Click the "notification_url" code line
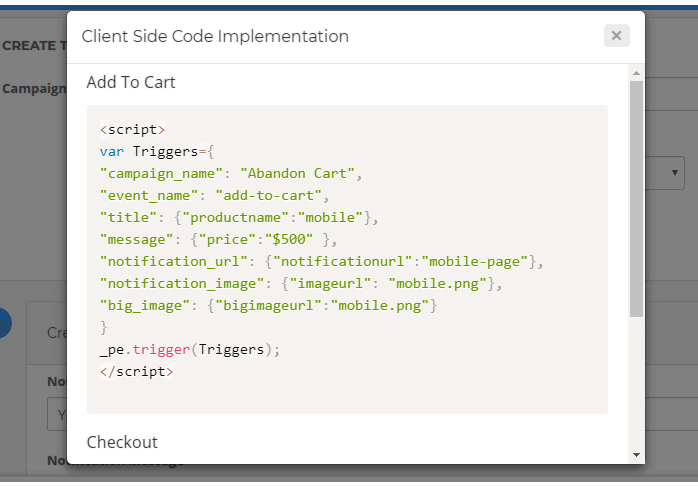 [x=321, y=262]
